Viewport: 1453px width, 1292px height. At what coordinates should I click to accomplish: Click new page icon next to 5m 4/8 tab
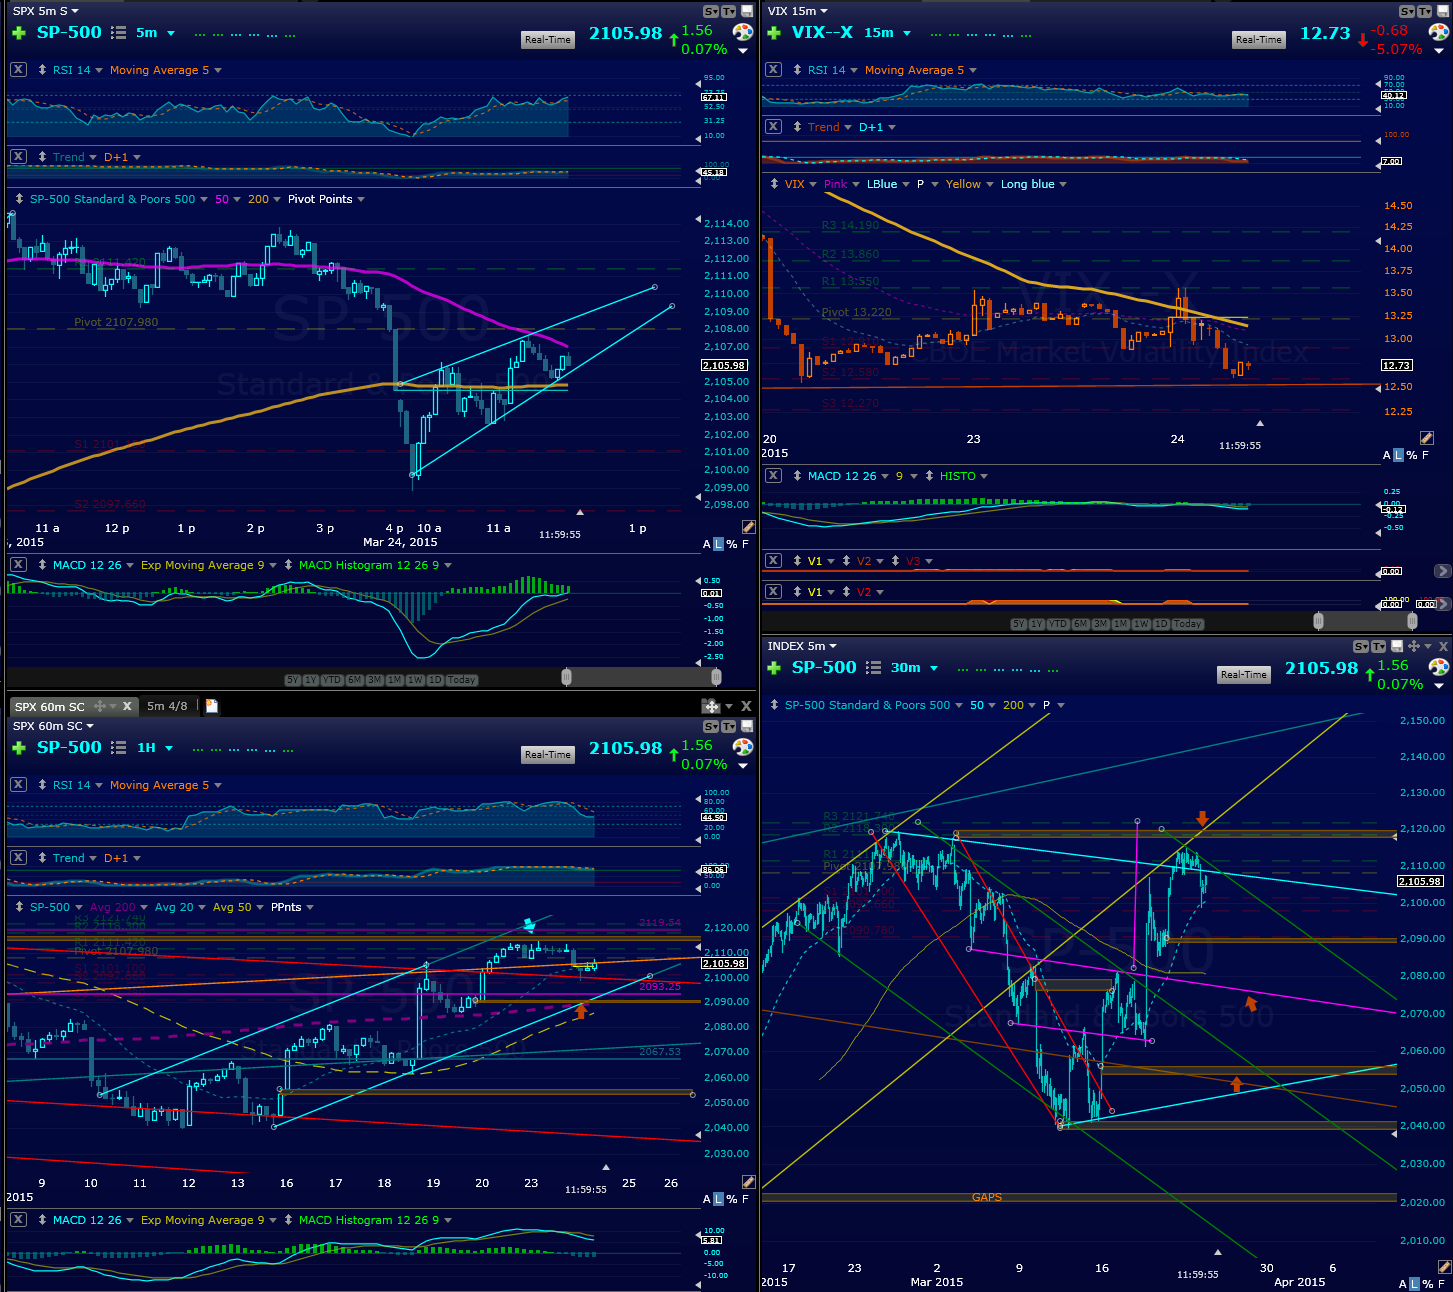pyautogui.click(x=212, y=706)
